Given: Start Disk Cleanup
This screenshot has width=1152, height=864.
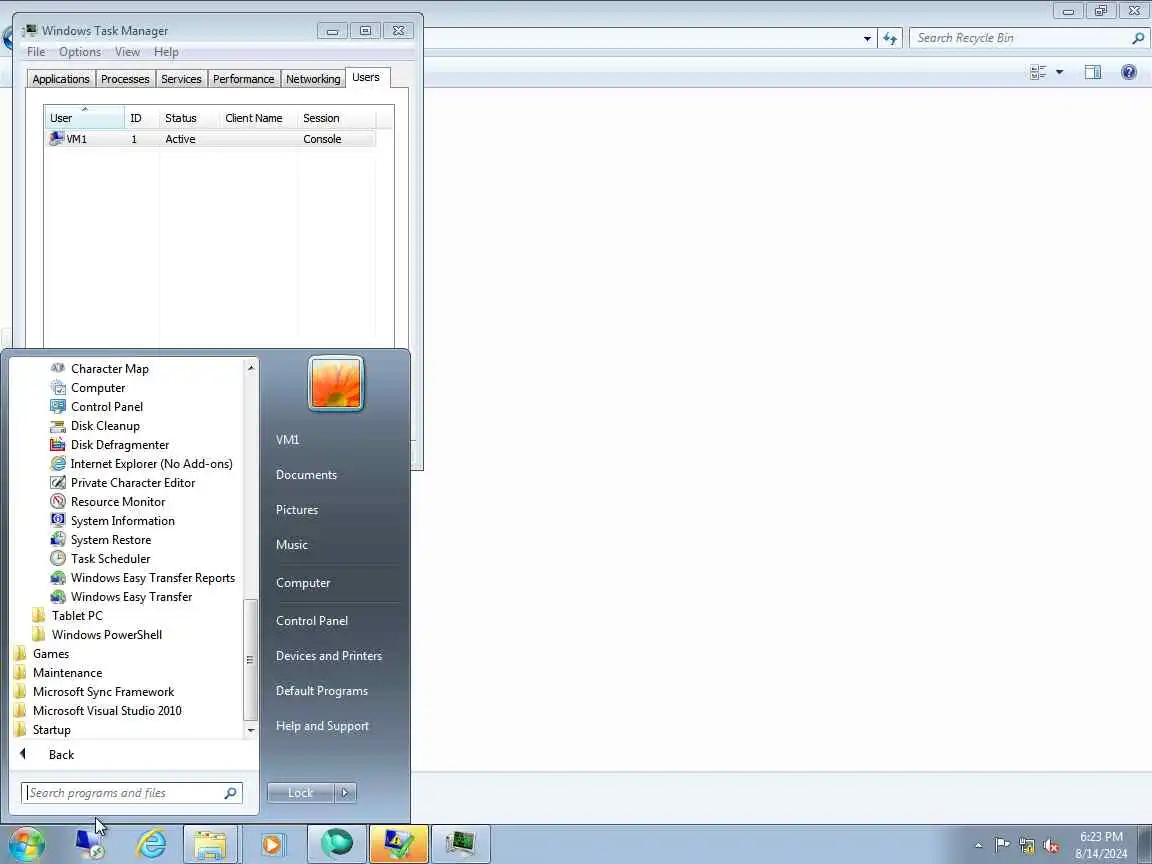Looking at the screenshot, I should (x=95, y=426).
